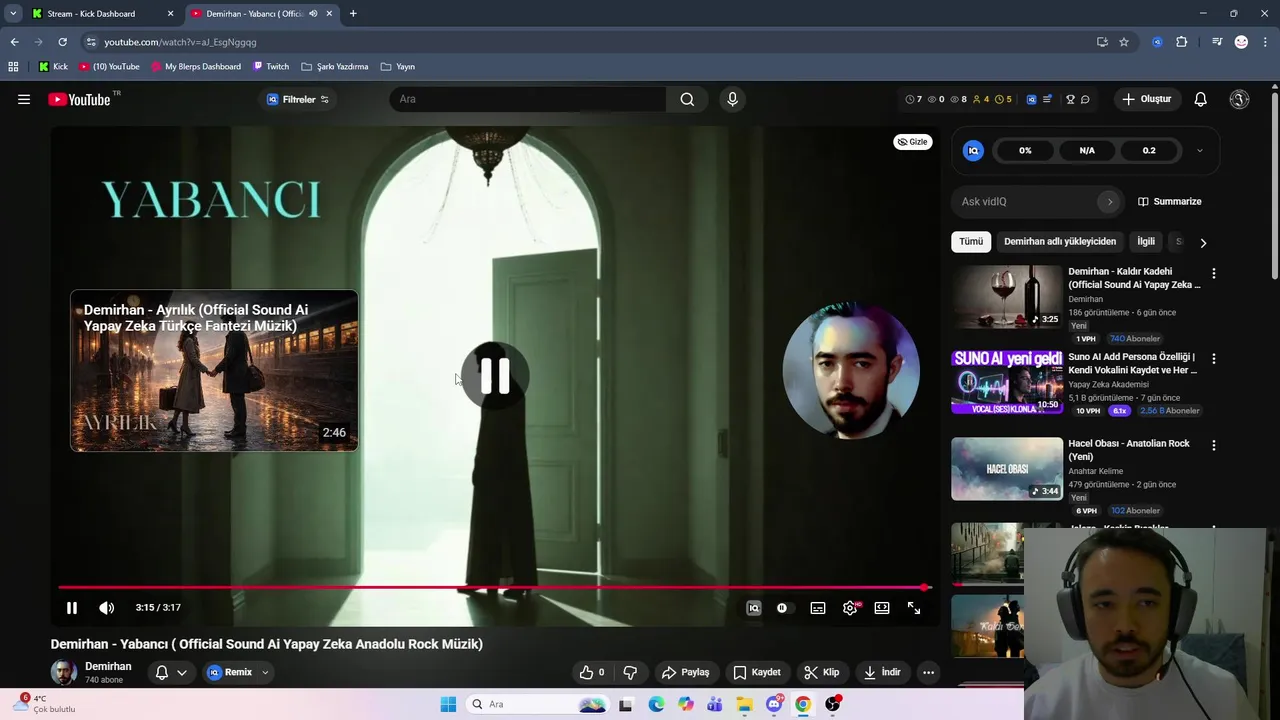Save video with Kaydet button
Screen dimensions: 1280x720
point(756,672)
